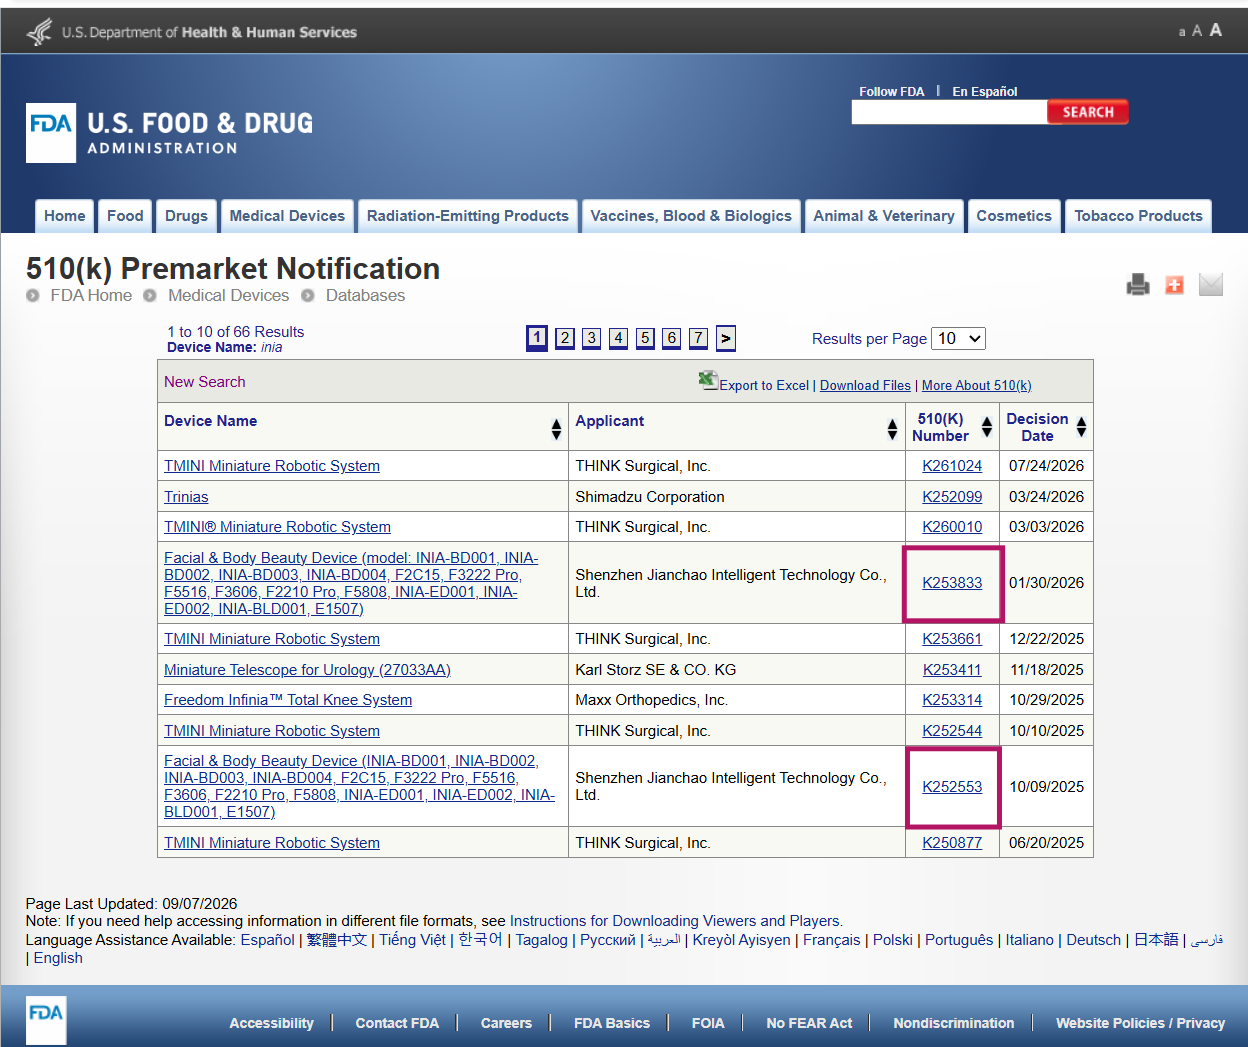Go to results page 2

(x=565, y=338)
